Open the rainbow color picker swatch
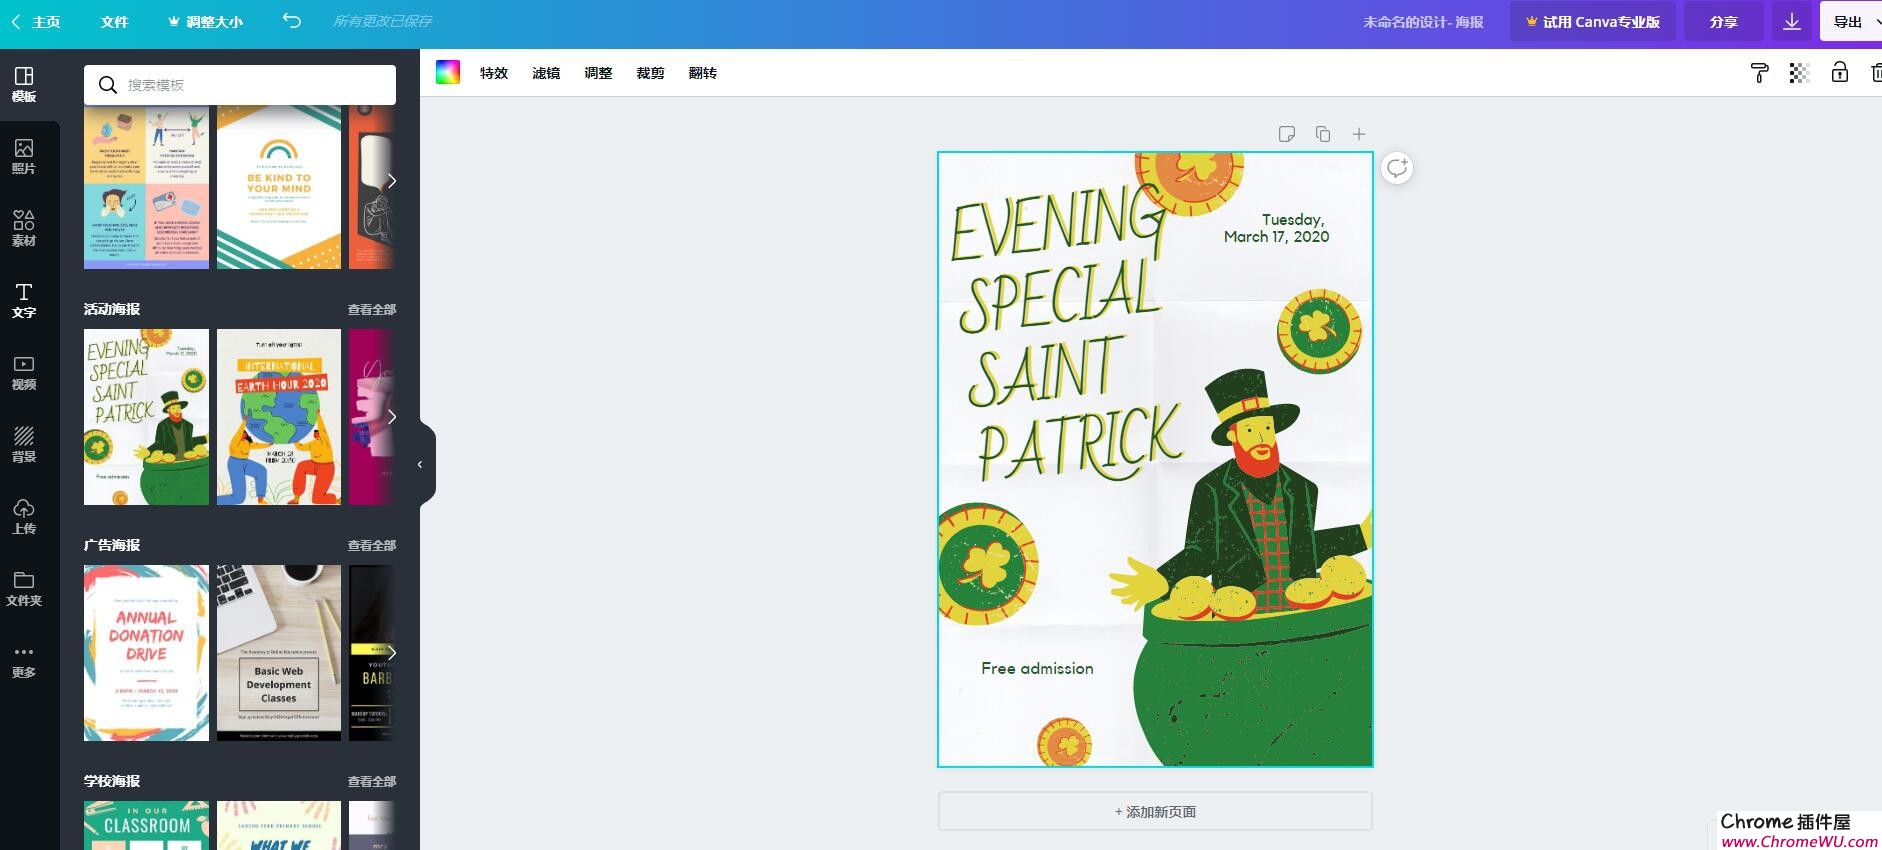The image size is (1882, 850). click(x=448, y=72)
